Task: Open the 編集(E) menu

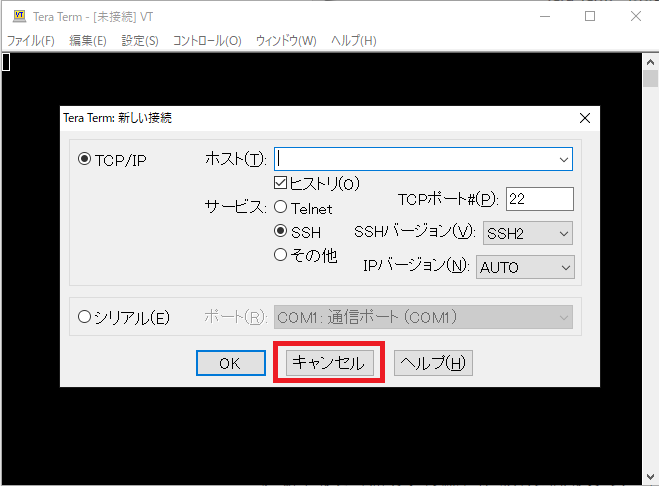Action: pos(88,41)
